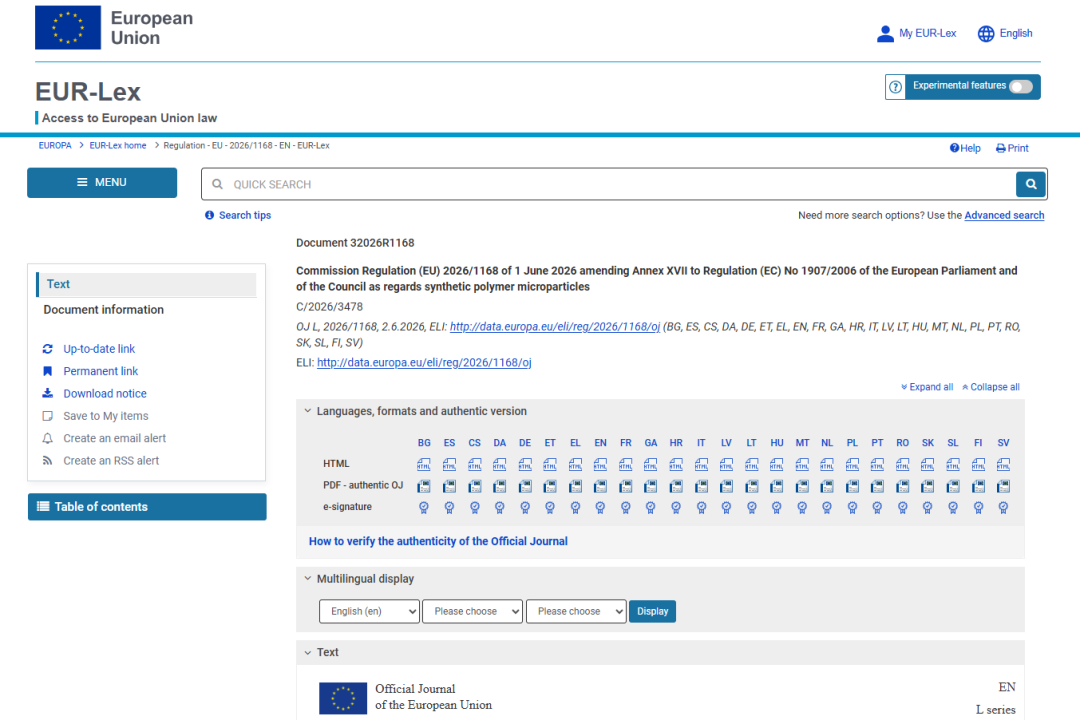This screenshot has width=1080, height=720.
Task: Open the English (en) language dropdown
Action: (x=369, y=611)
